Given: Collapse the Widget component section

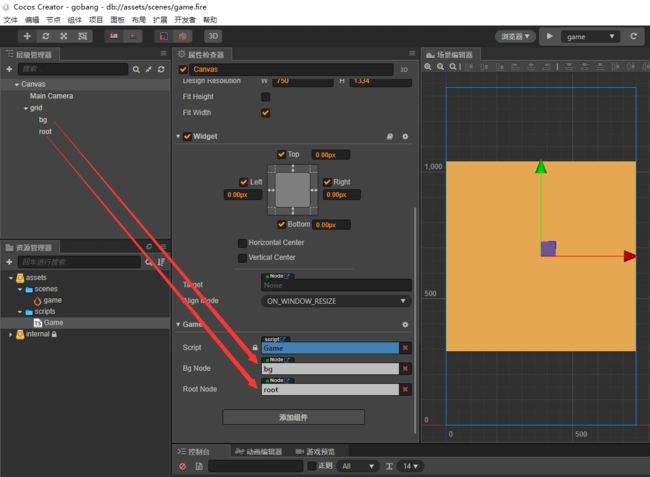Looking at the screenshot, I should click(x=178, y=136).
